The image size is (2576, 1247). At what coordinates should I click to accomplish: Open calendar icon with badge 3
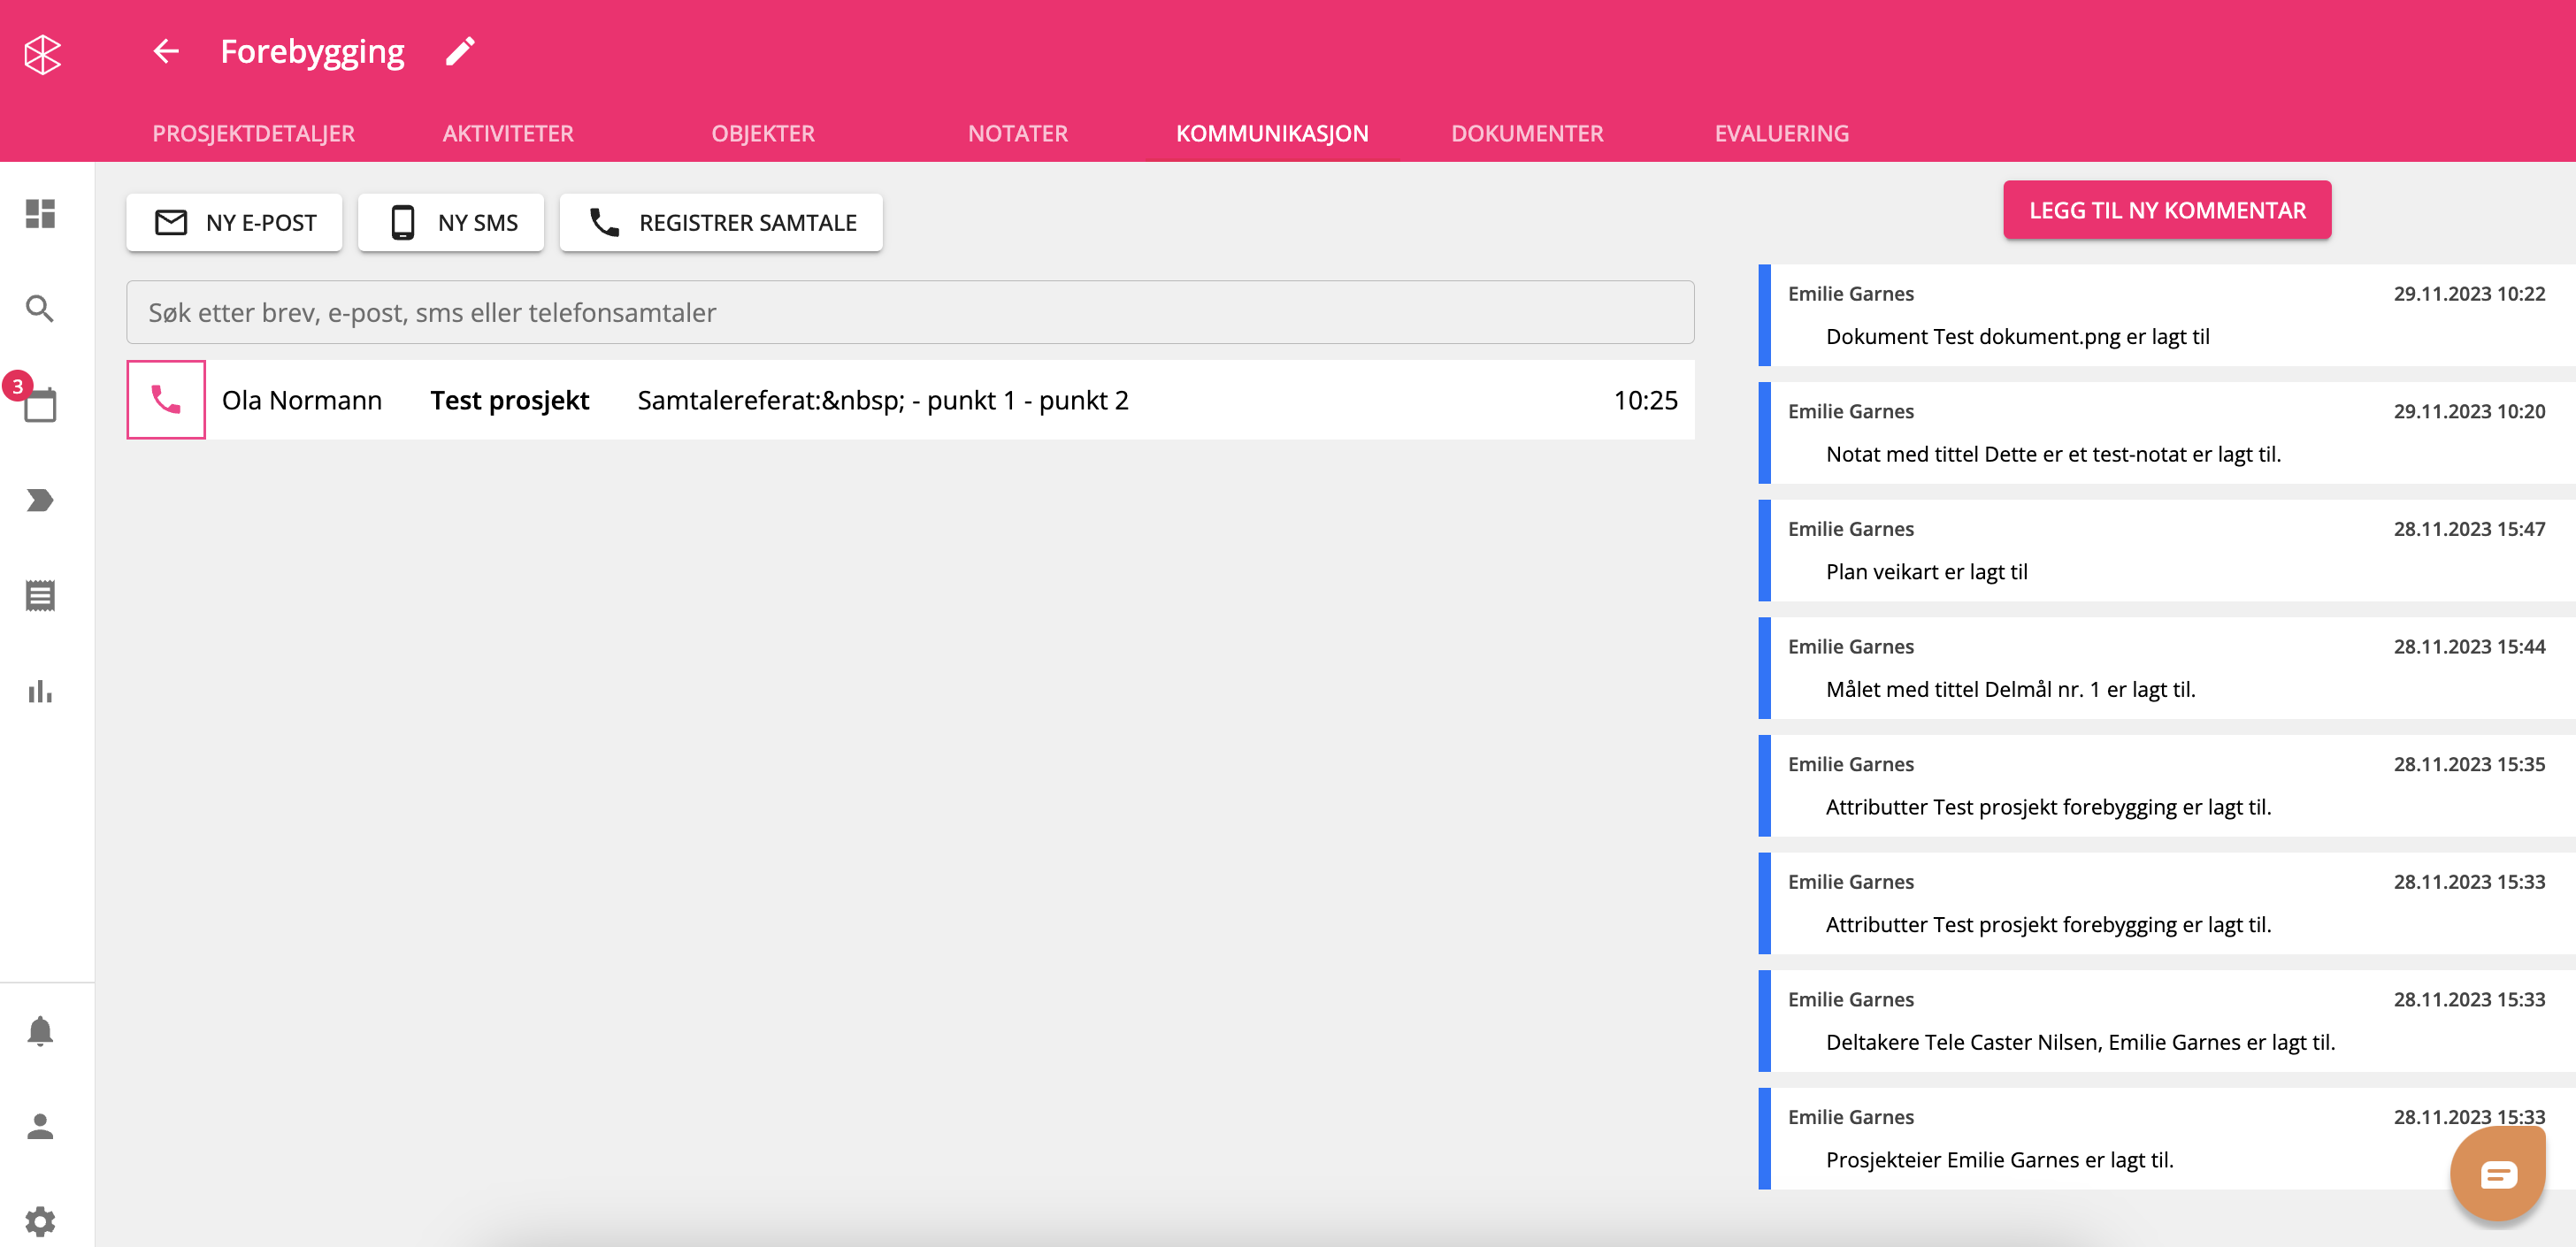[38, 403]
